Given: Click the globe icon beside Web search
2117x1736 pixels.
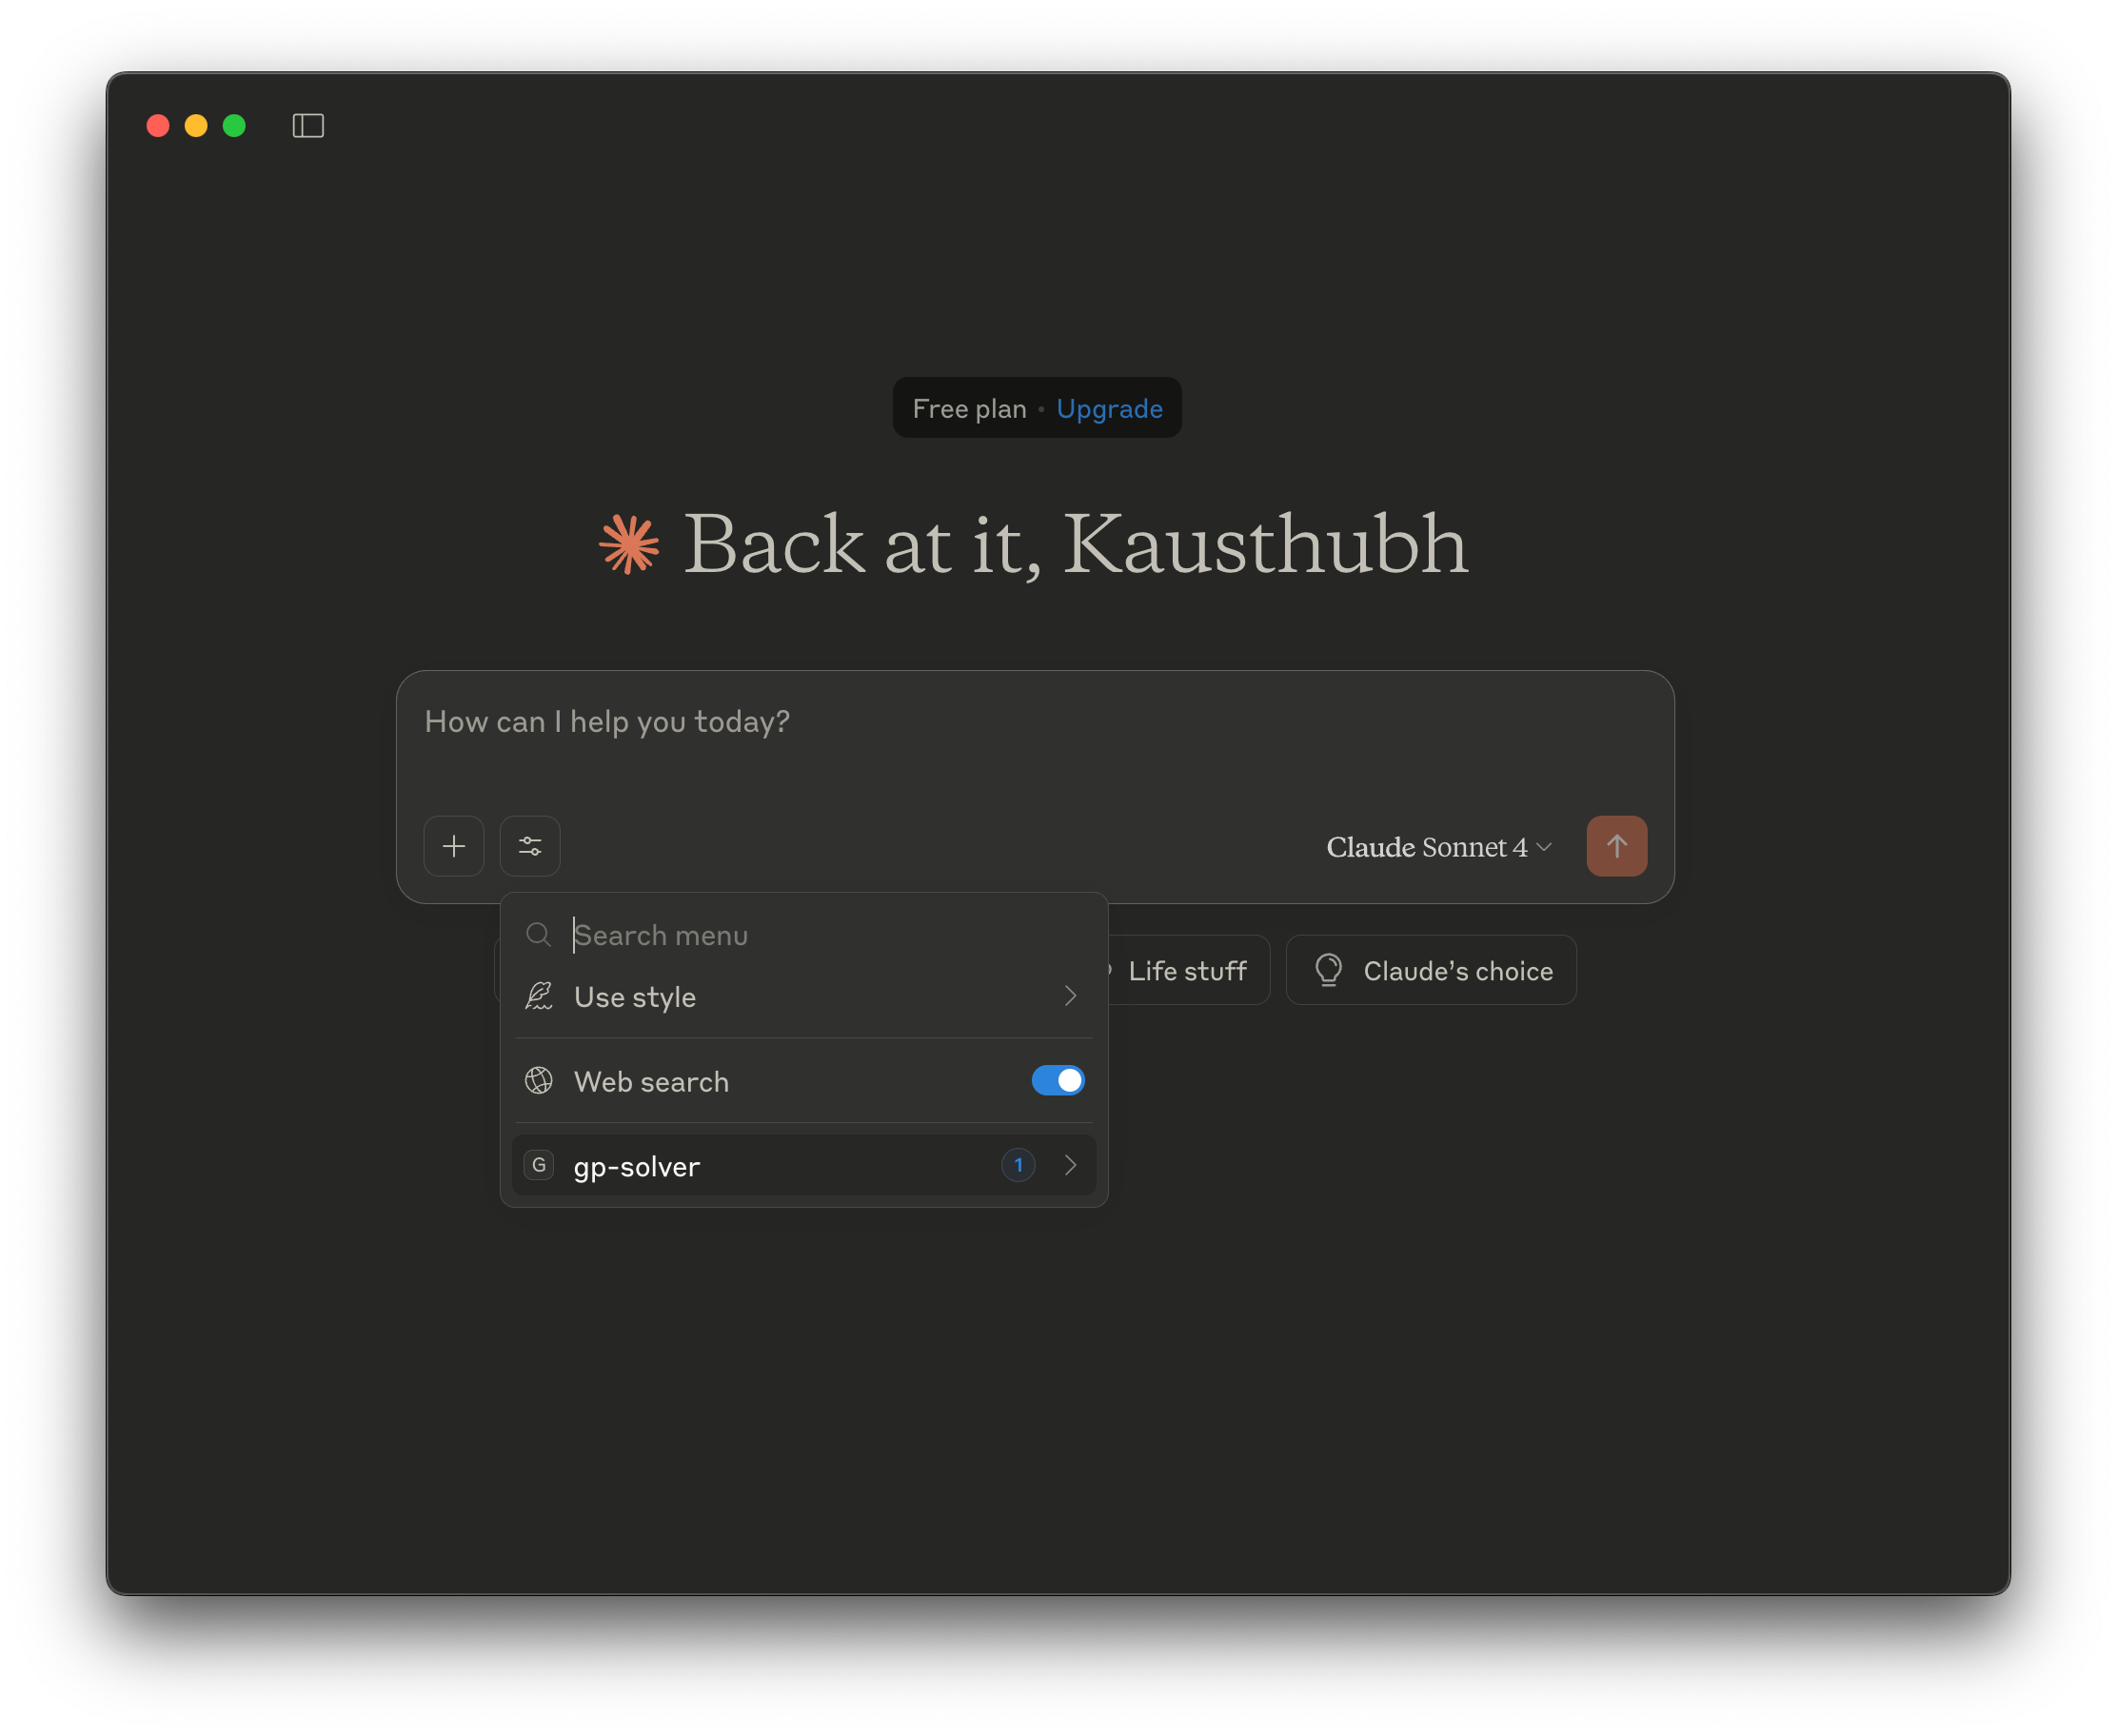Looking at the screenshot, I should (x=539, y=1081).
